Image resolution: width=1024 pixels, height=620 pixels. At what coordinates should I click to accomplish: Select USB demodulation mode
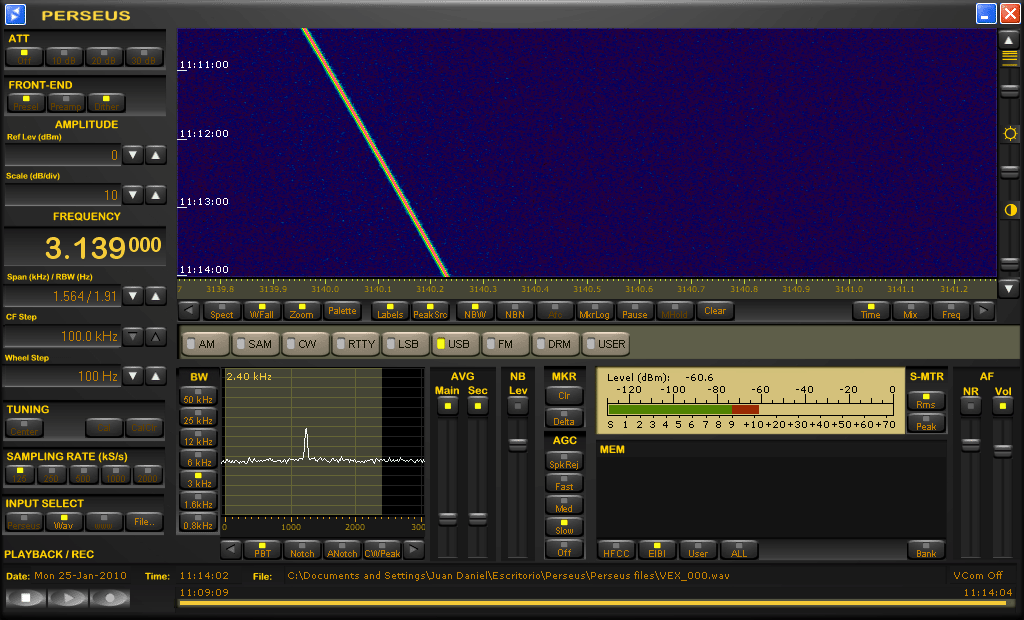[455, 344]
